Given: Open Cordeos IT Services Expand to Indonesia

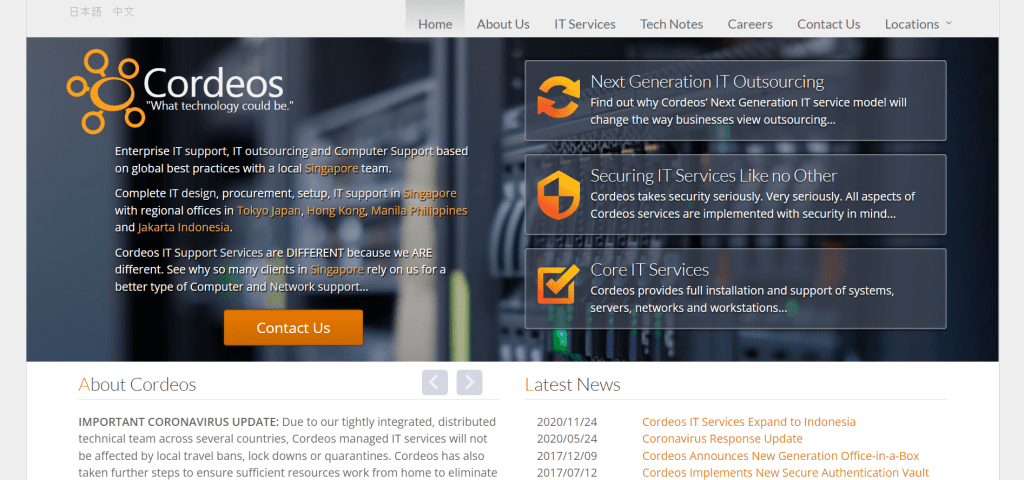Looking at the screenshot, I should (x=748, y=422).
